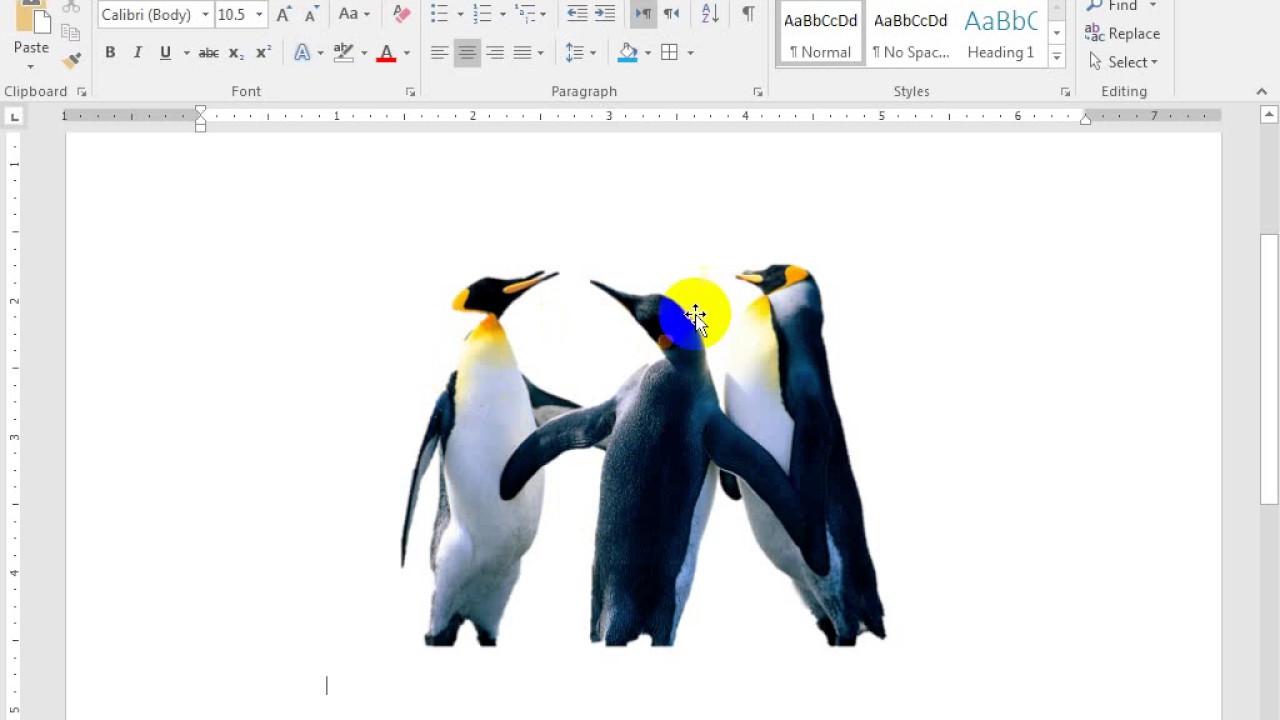This screenshot has height=720, width=1280.
Task: Clear all formatting with the eraser icon
Action: [402, 14]
